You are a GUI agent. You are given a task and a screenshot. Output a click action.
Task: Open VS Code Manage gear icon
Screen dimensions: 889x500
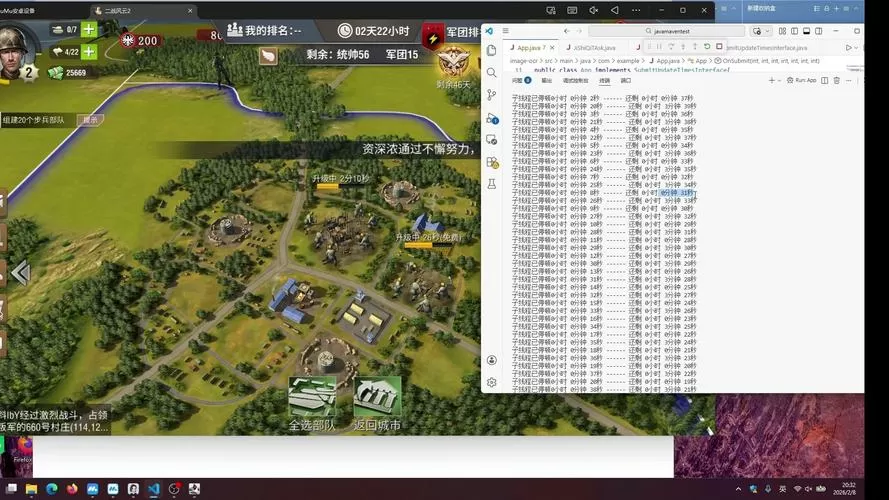coord(492,382)
